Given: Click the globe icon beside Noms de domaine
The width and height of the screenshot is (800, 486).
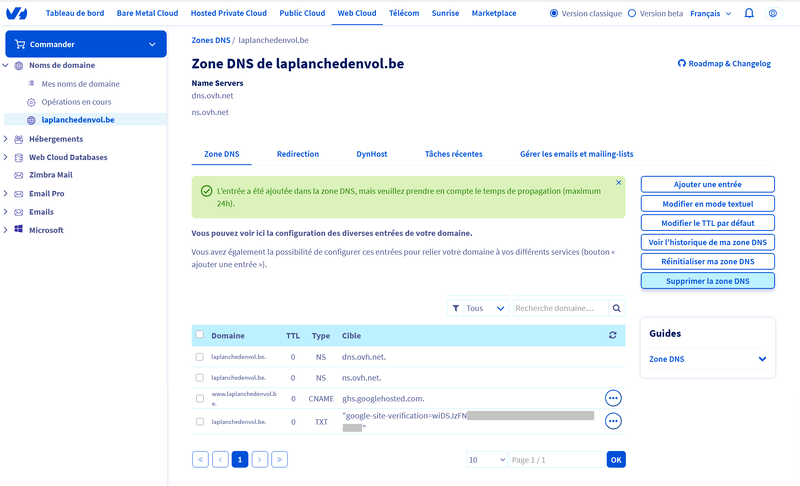Looking at the screenshot, I should pos(19,65).
